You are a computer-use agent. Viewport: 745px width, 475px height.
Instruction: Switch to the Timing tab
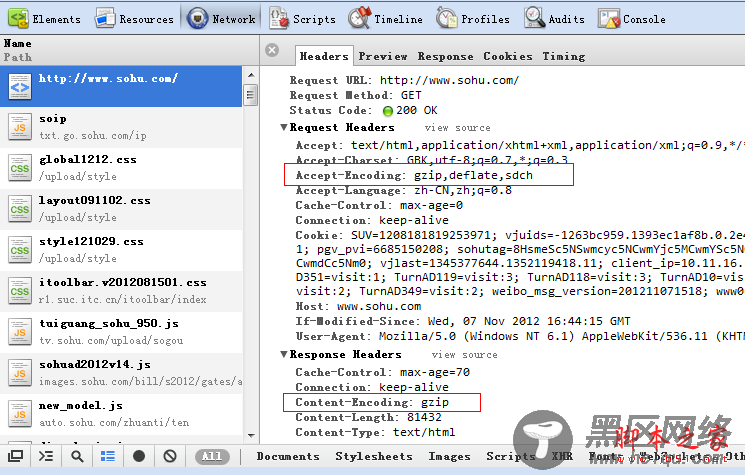coord(564,56)
